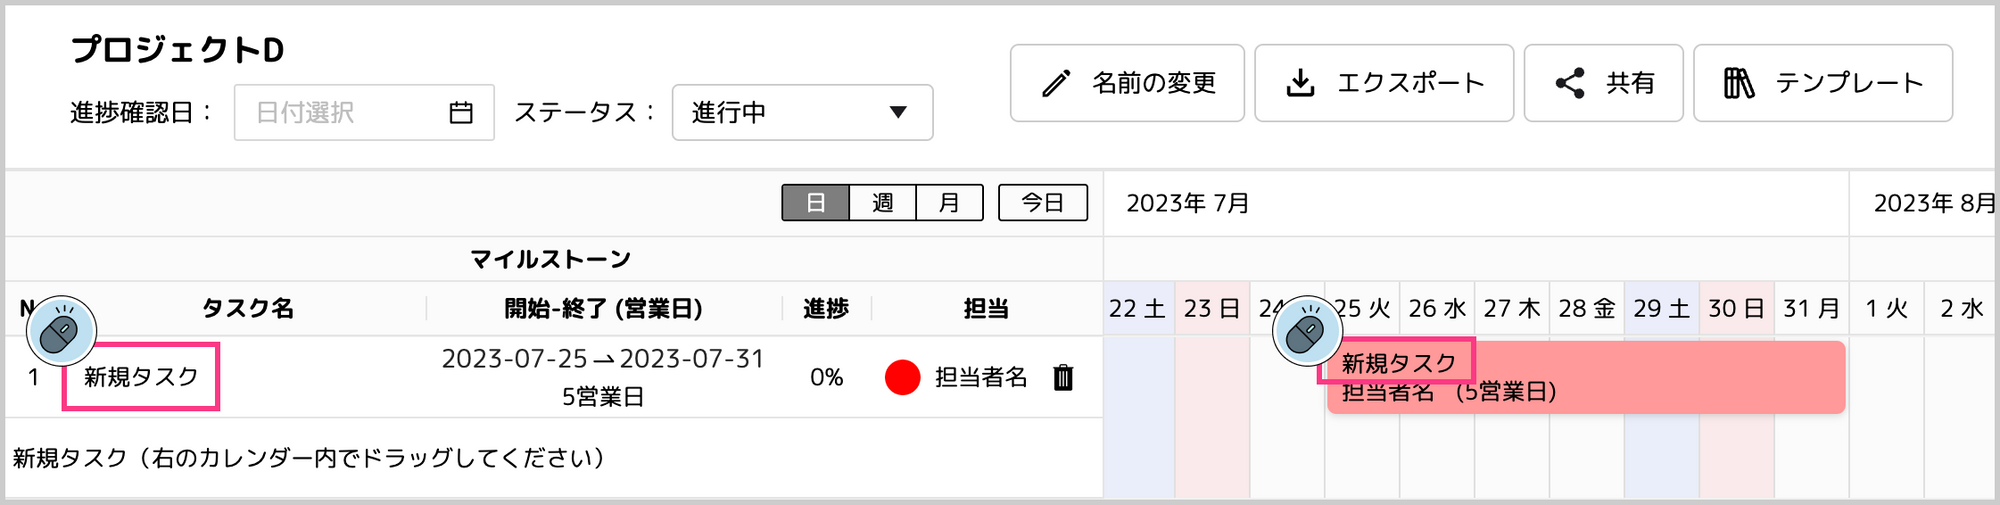Select the 新規タスク name cell in row 1
This screenshot has height=505, width=2000.
141,376
